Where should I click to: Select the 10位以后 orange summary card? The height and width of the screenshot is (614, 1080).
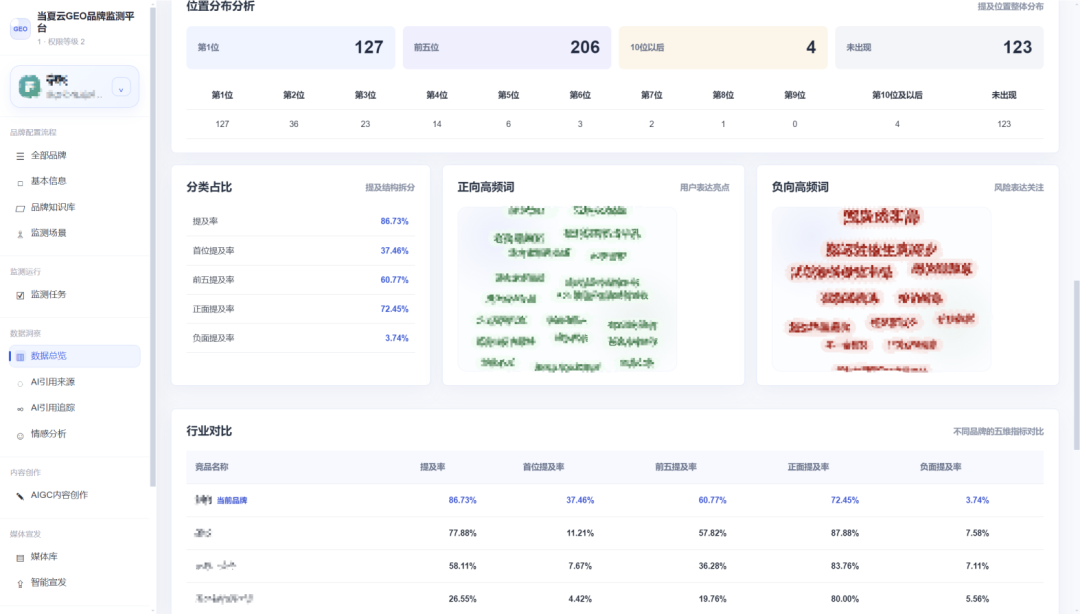[x=723, y=48]
